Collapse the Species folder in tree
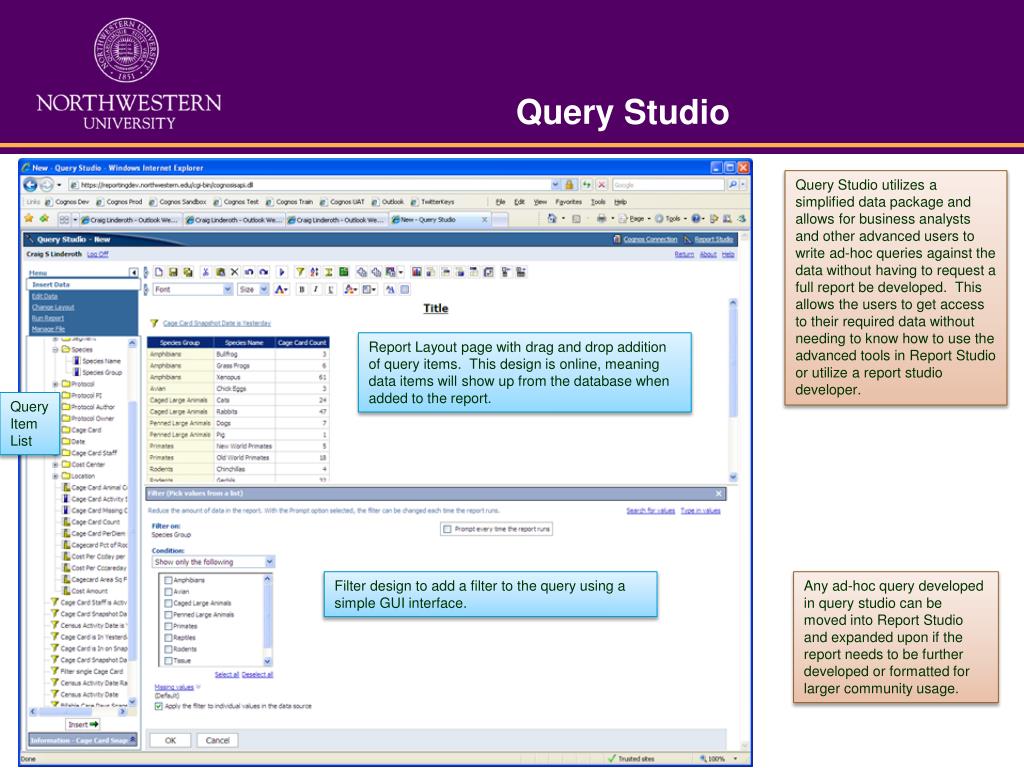This screenshot has height=768, width=1024. [56, 349]
